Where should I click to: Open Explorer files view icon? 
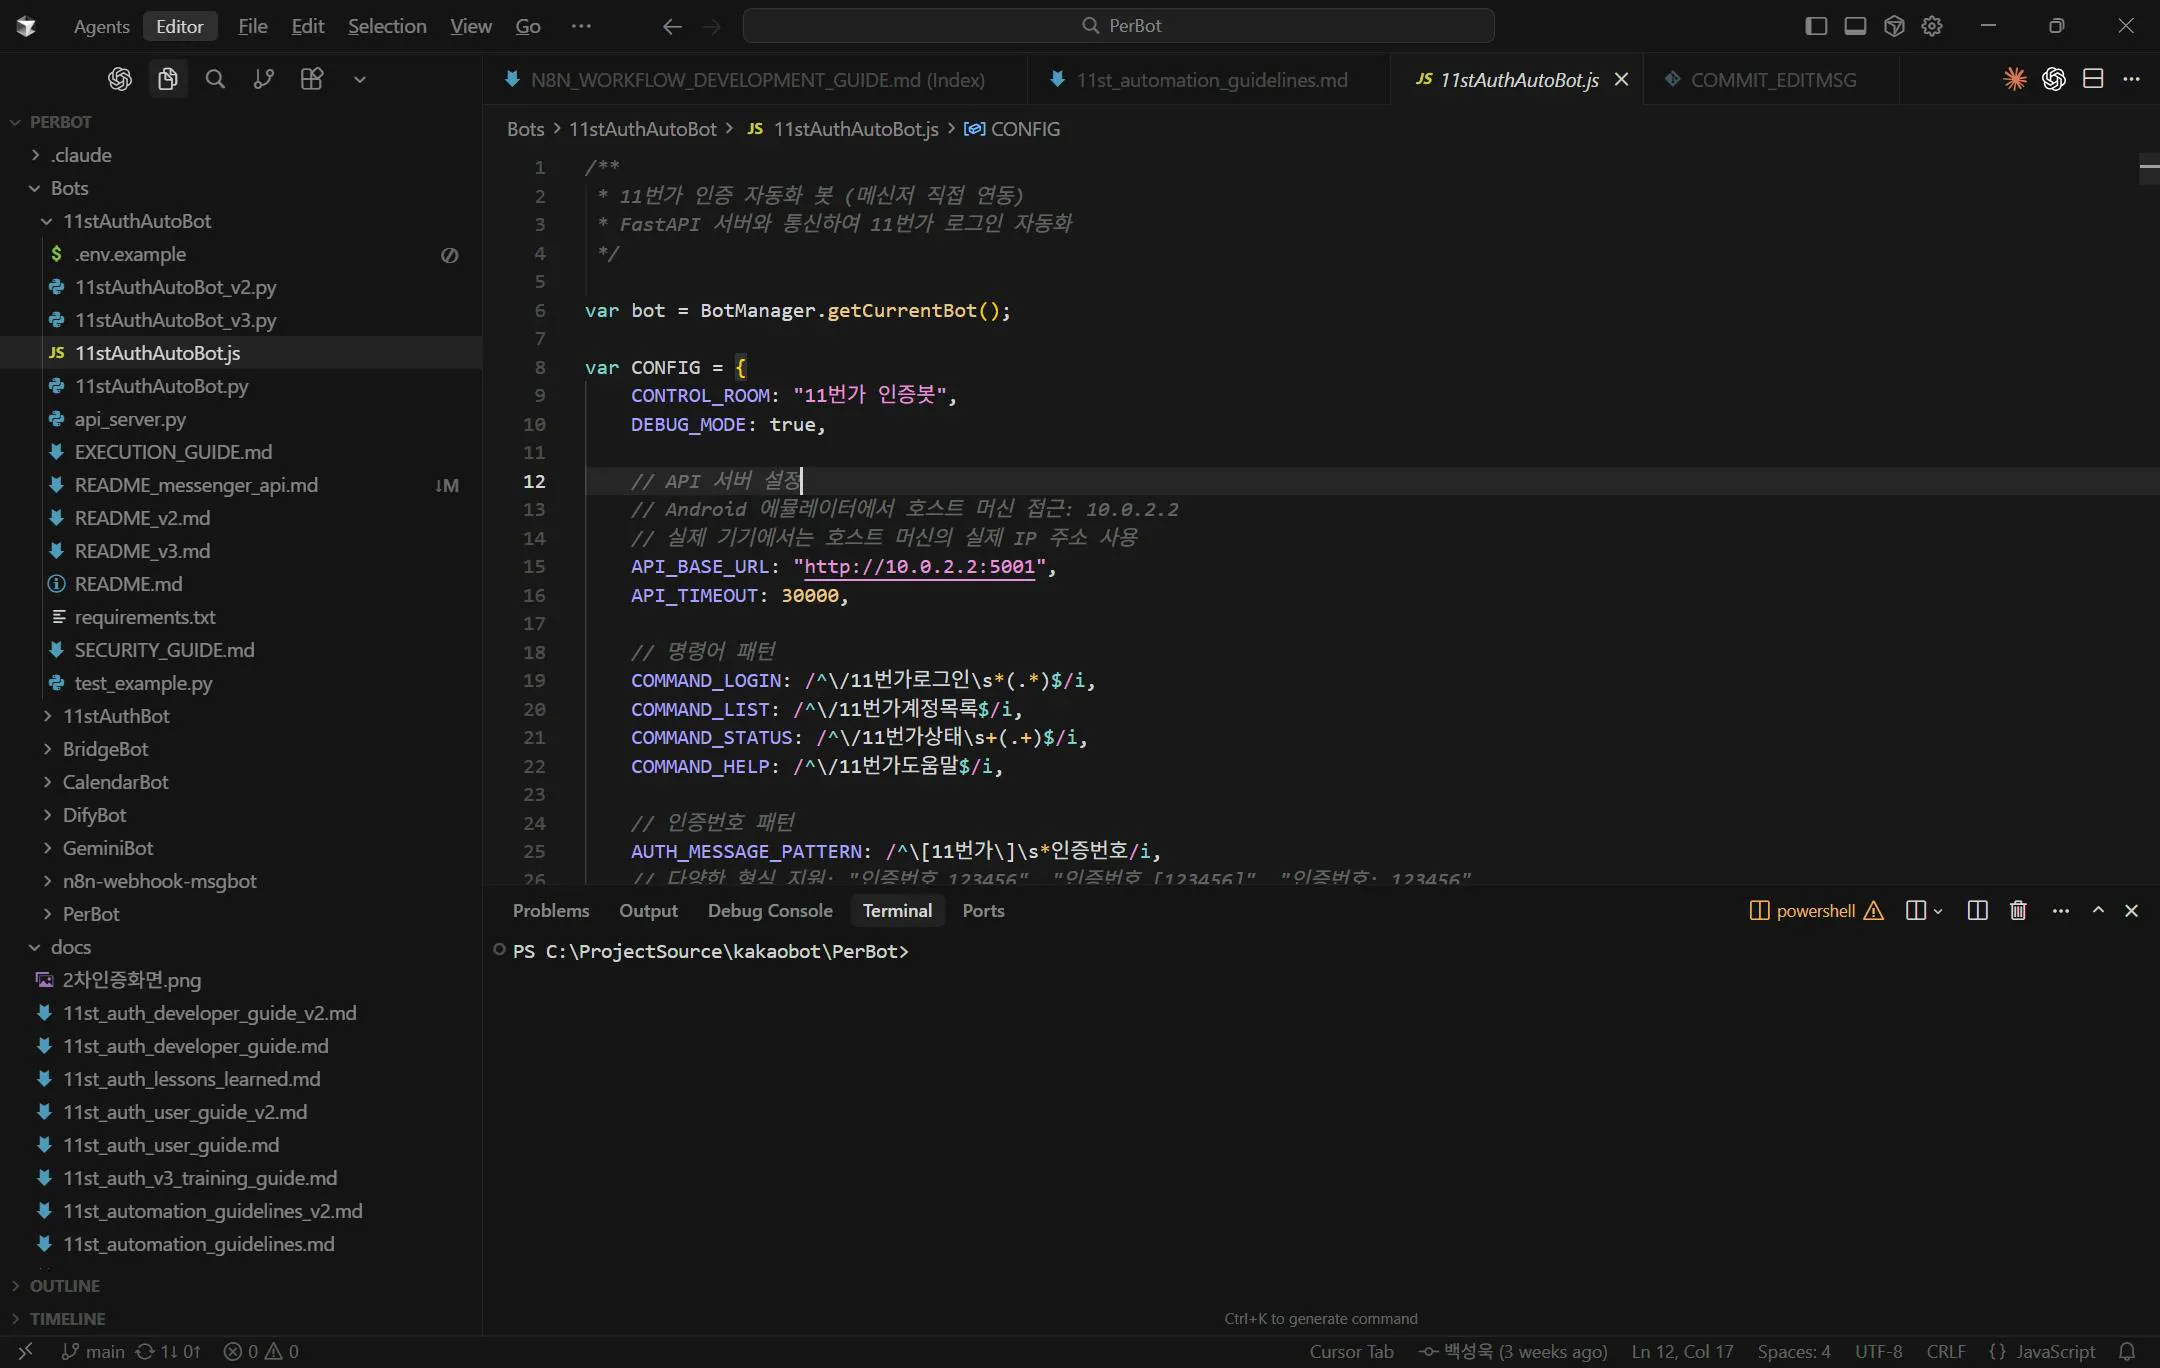[167, 79]
